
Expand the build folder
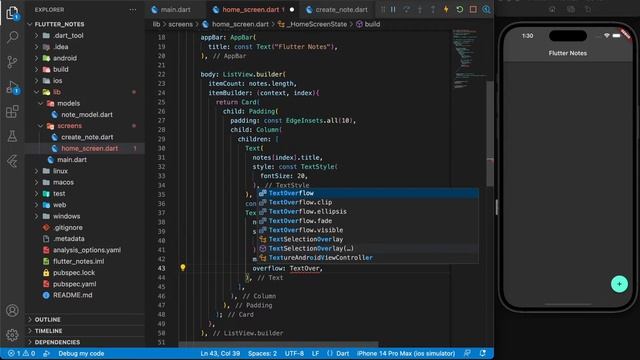pos(60,69)
